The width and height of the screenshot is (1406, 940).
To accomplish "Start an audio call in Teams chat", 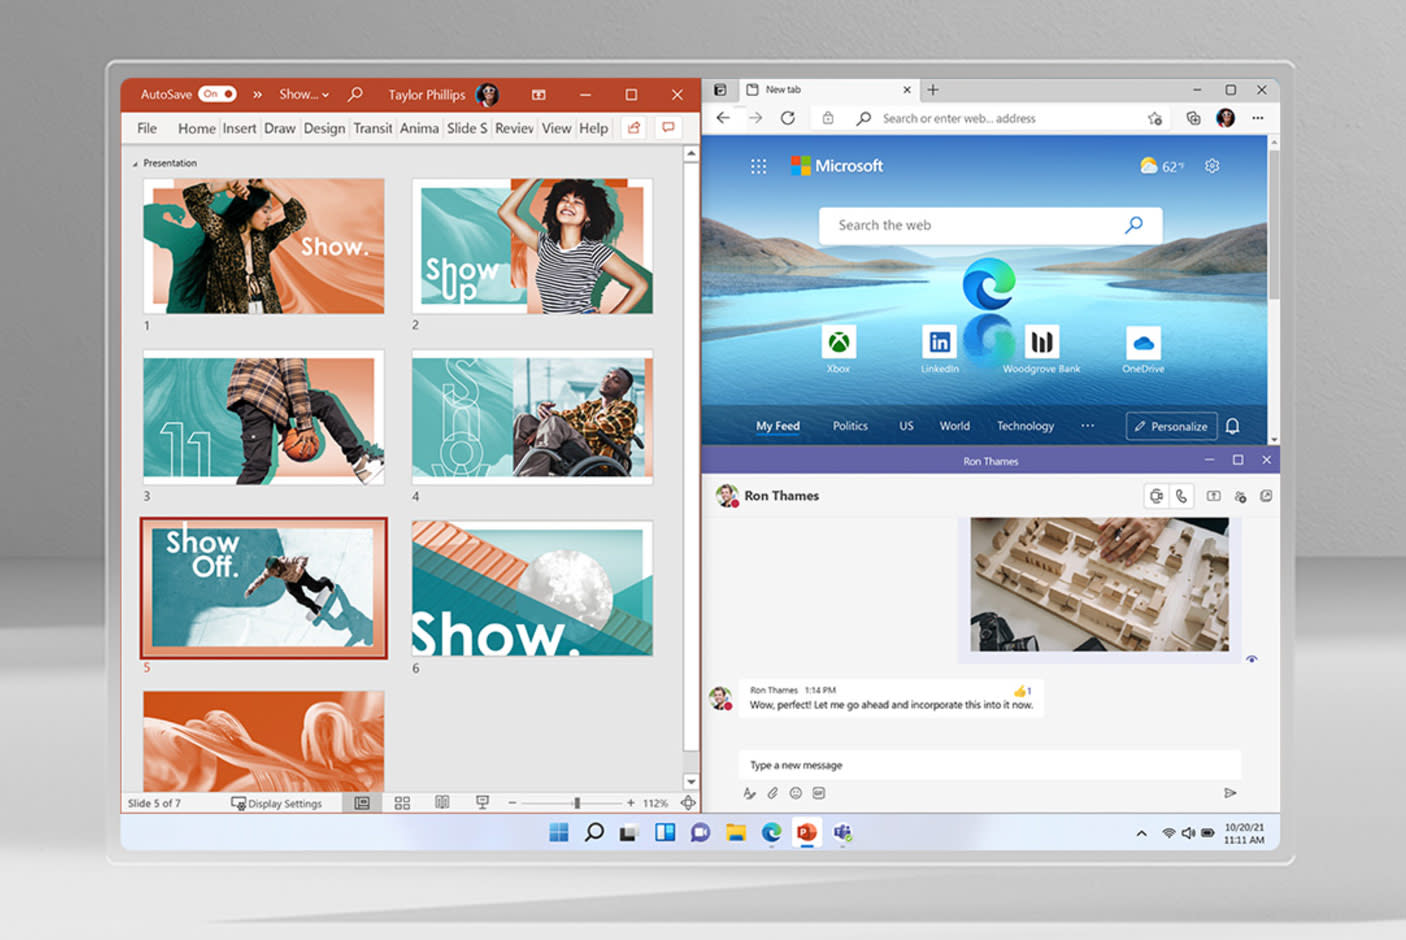I will (x=1182, y=496).
